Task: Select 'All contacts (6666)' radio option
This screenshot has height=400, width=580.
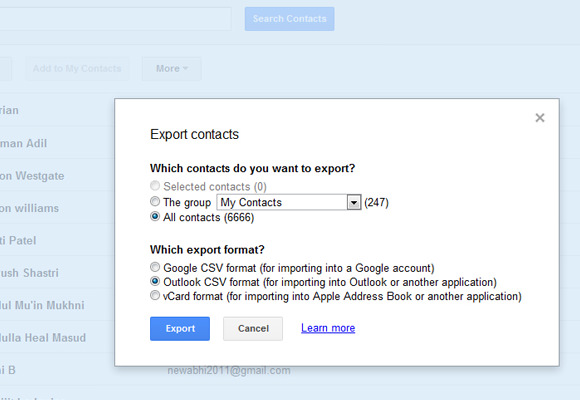Action: (155, 216)
